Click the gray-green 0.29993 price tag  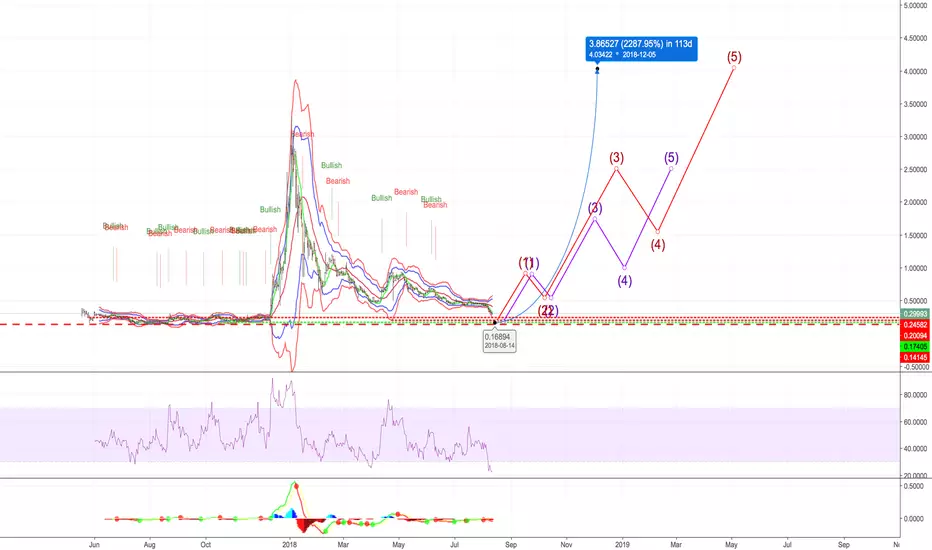tap(915, 314)
